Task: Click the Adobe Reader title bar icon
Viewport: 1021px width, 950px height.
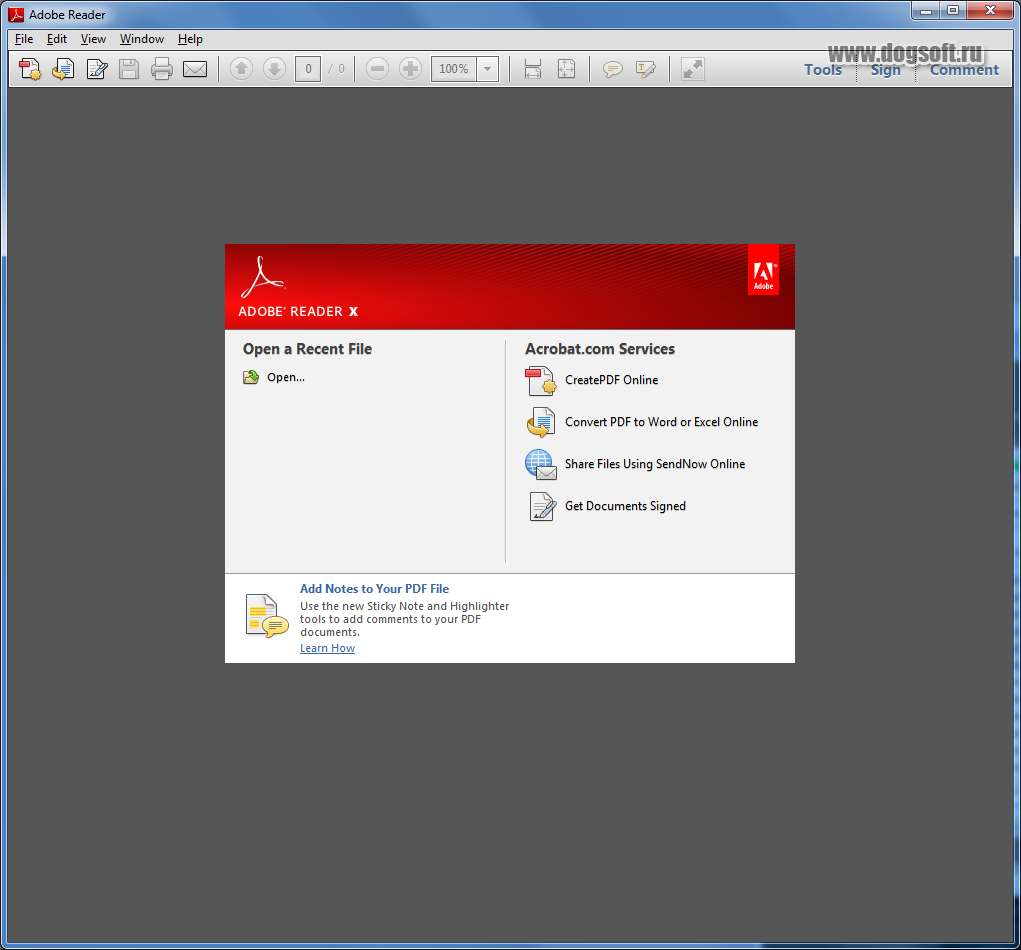Action: (16, 14)
